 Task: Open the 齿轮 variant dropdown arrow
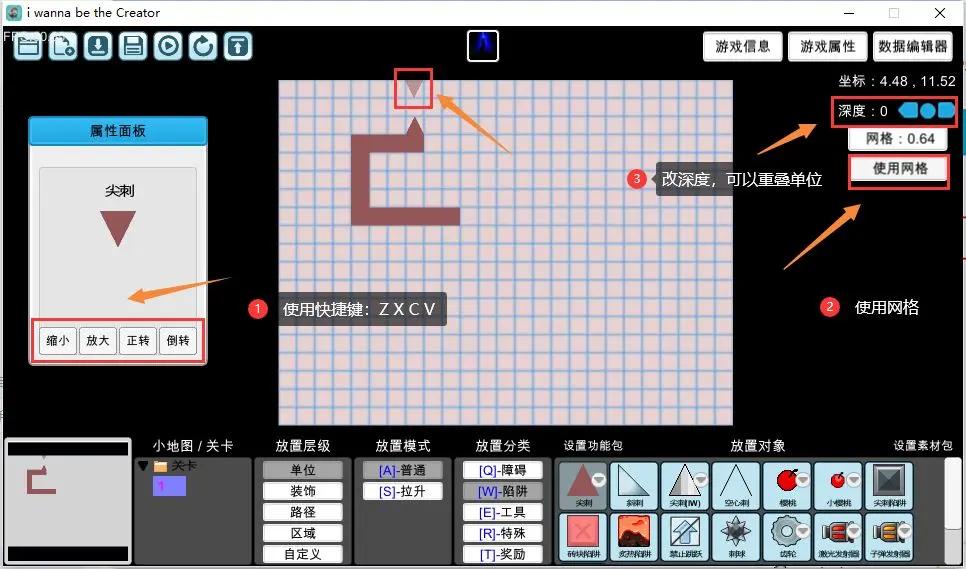click(803, 530)
